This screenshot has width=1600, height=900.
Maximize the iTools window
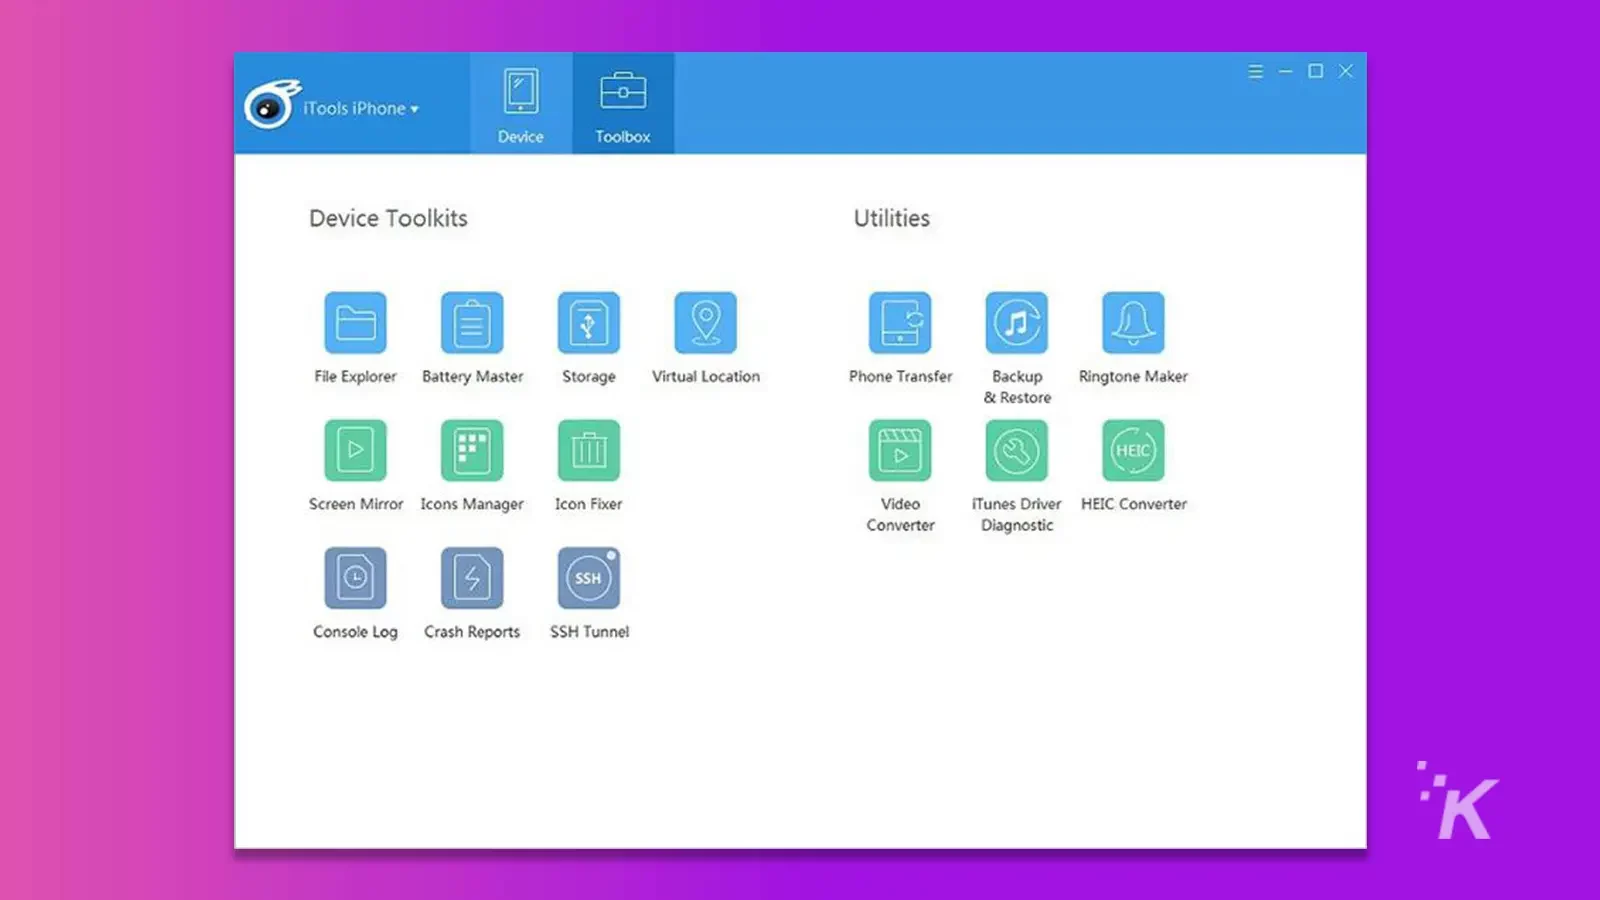pyautogui.click(x=1316, y=71)
